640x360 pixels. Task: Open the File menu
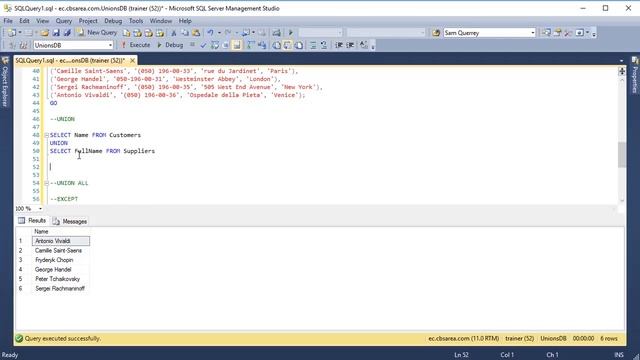pyautogui.click(x=8, y=21)
